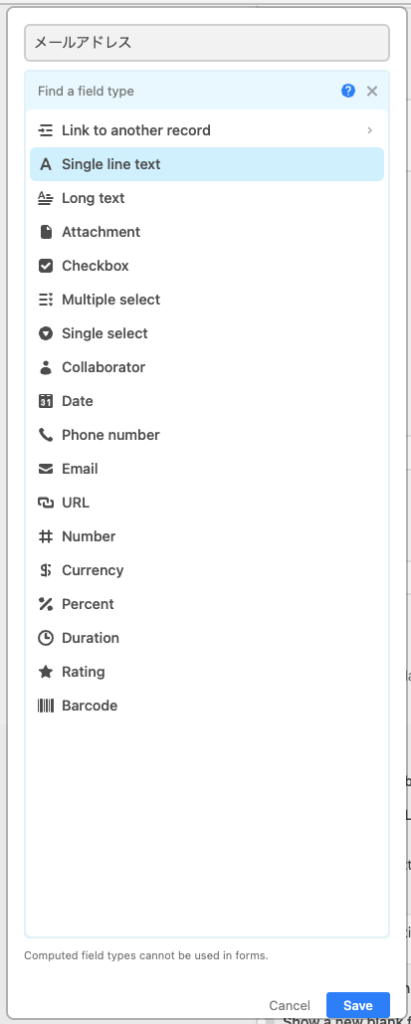This screenshot has height=1024, width=411.
Task: Click the blue help question mark icon
Action: tap(348, 91)
